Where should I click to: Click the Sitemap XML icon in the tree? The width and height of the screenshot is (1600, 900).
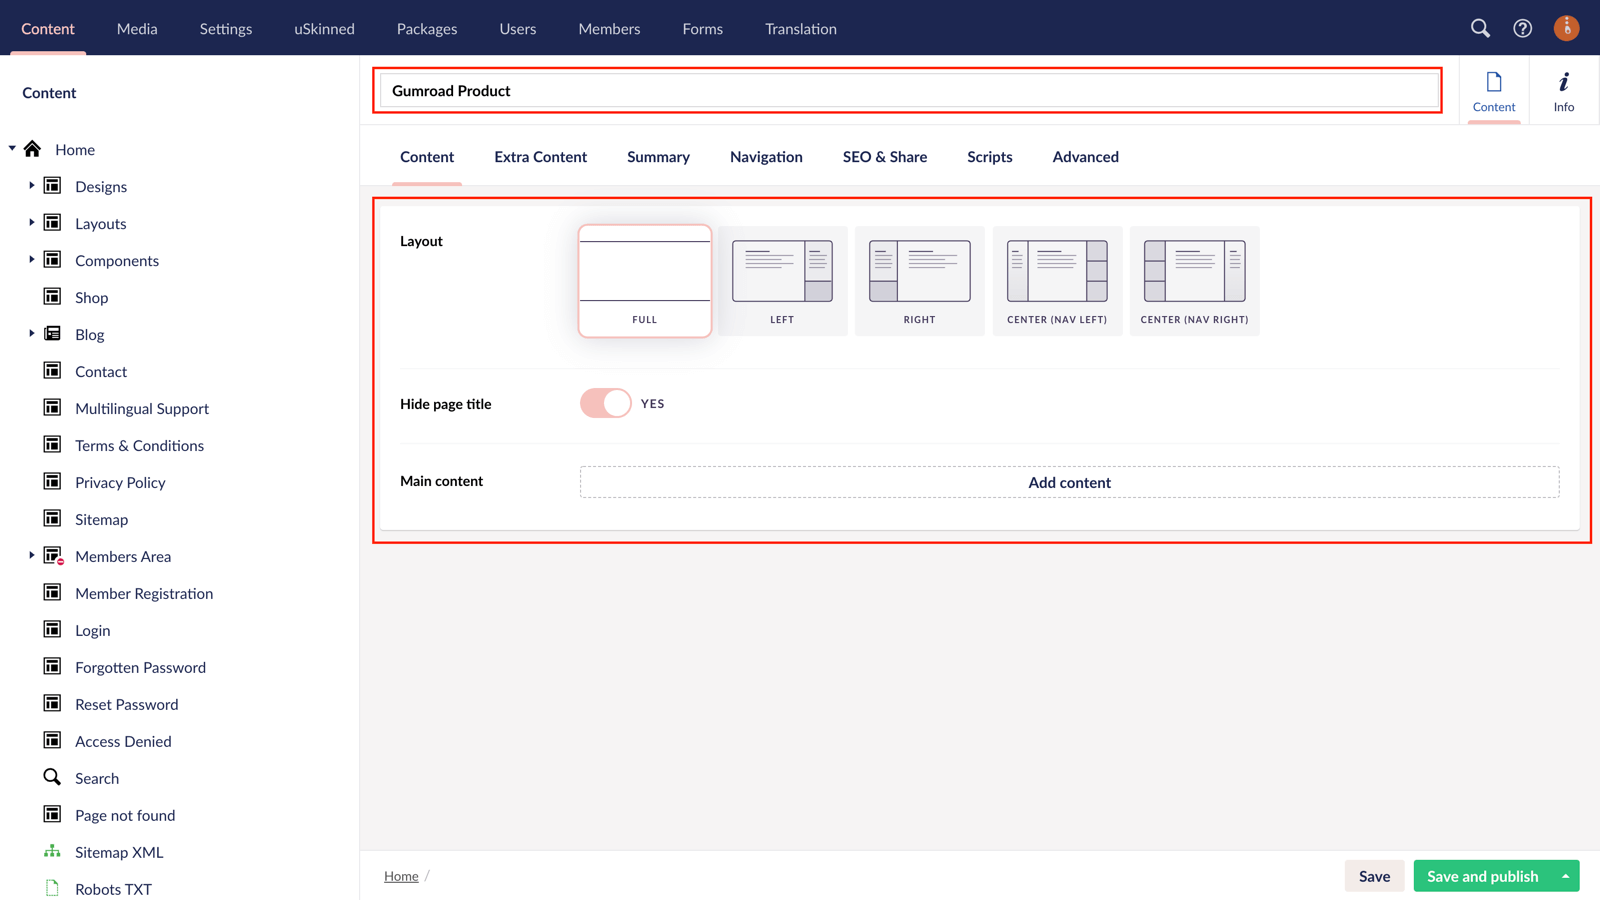pos(52,851)
